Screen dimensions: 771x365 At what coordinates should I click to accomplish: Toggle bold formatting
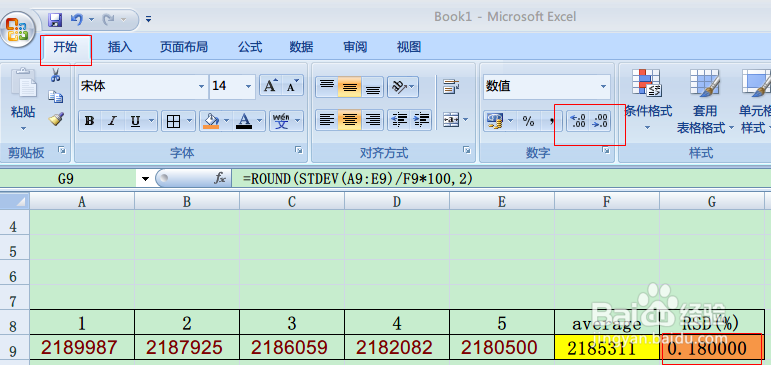tap(89, 121)
